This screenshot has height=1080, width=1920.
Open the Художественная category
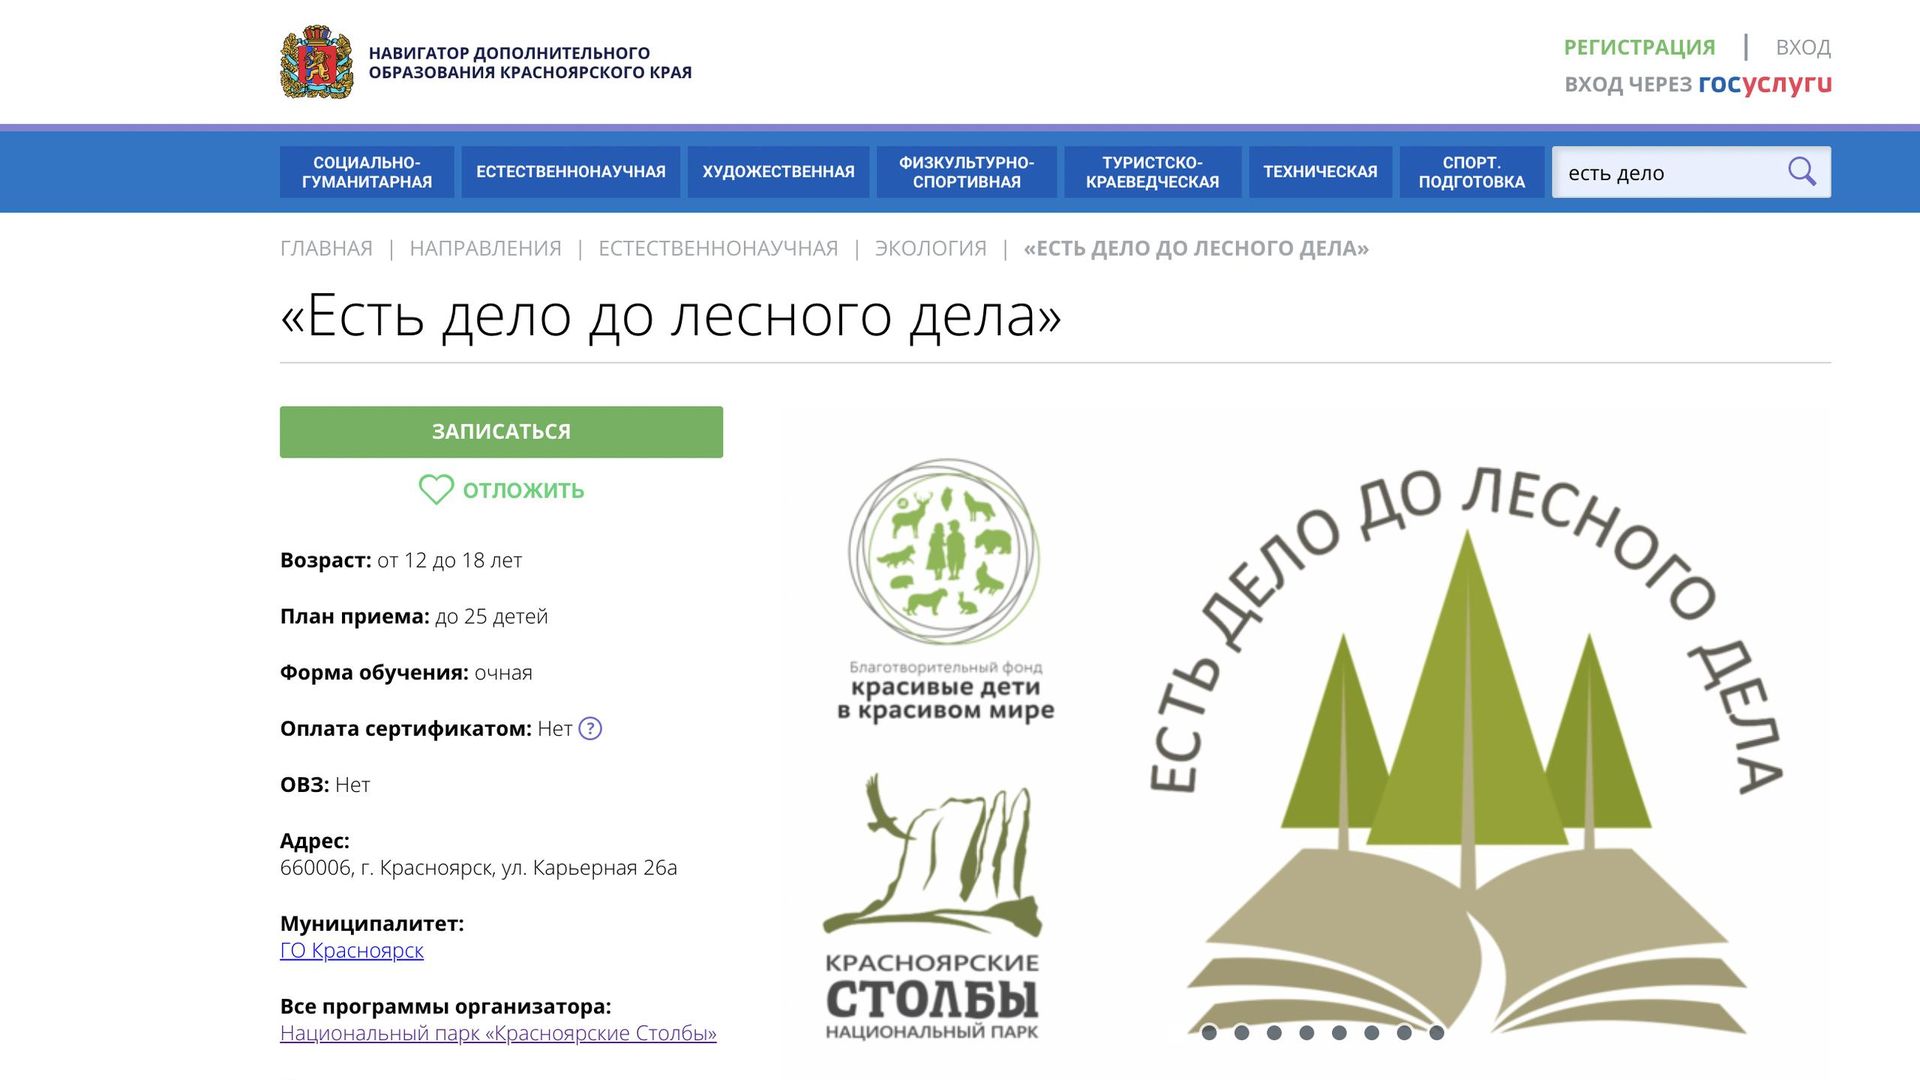(x=779, y=172)
